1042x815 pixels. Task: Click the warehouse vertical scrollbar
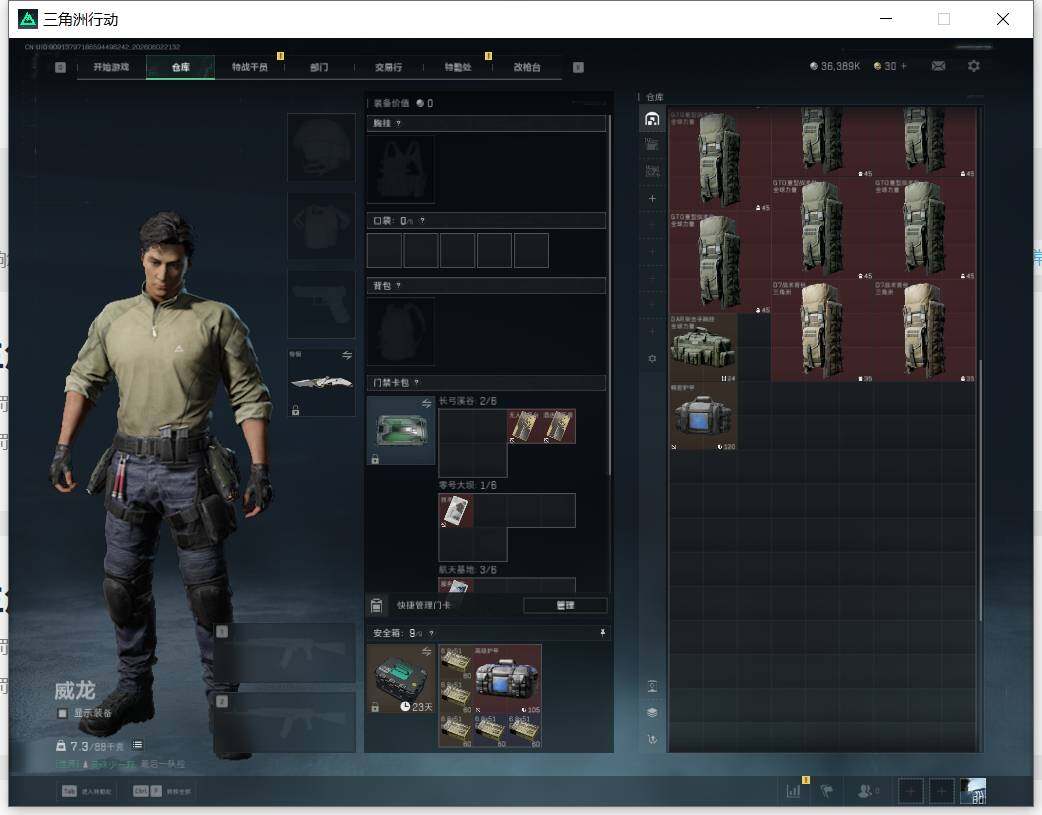point(980,491)
